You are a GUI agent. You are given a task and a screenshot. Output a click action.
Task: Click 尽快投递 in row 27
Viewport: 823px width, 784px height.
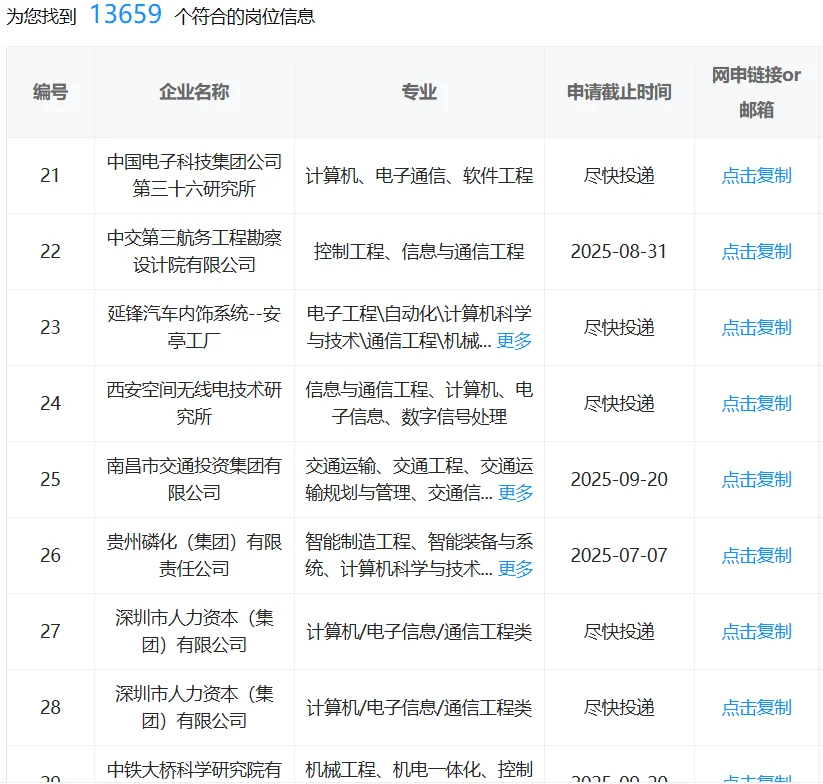pos(619,631)
